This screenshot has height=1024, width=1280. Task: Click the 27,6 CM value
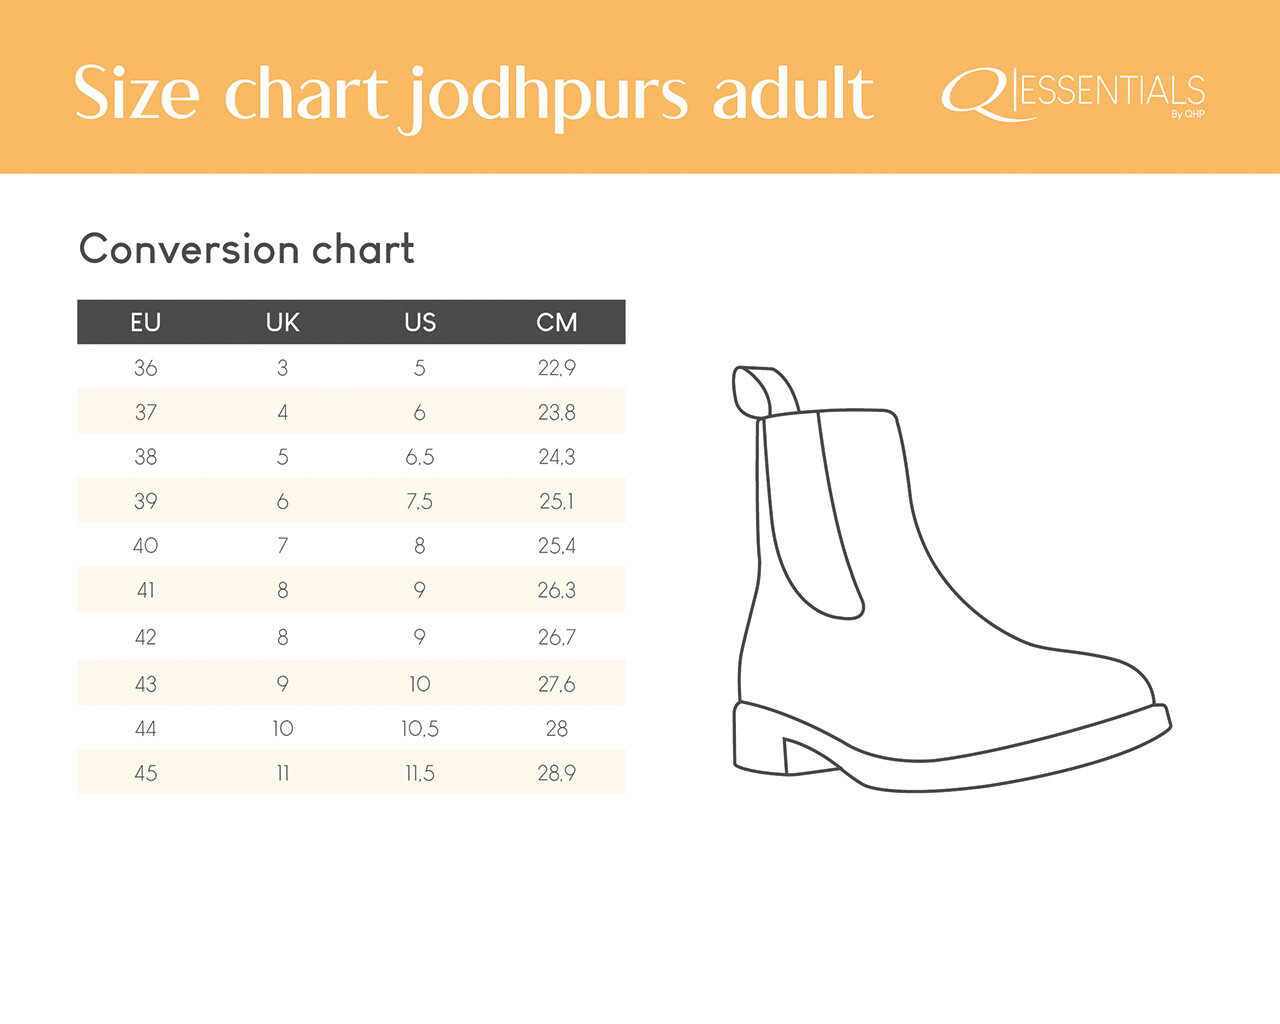pos(557,684)
